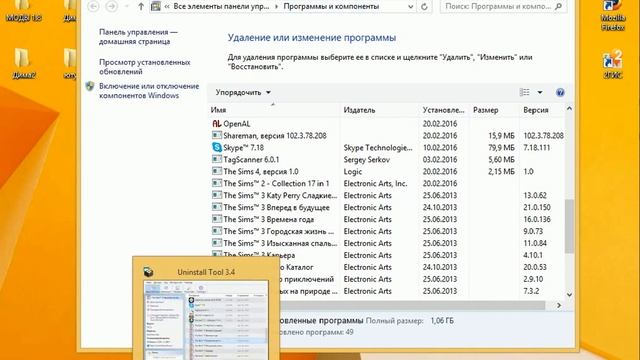This screenshot has width=640, height=360.
Task: Click the OpenAL program icon
Action: 217,124
